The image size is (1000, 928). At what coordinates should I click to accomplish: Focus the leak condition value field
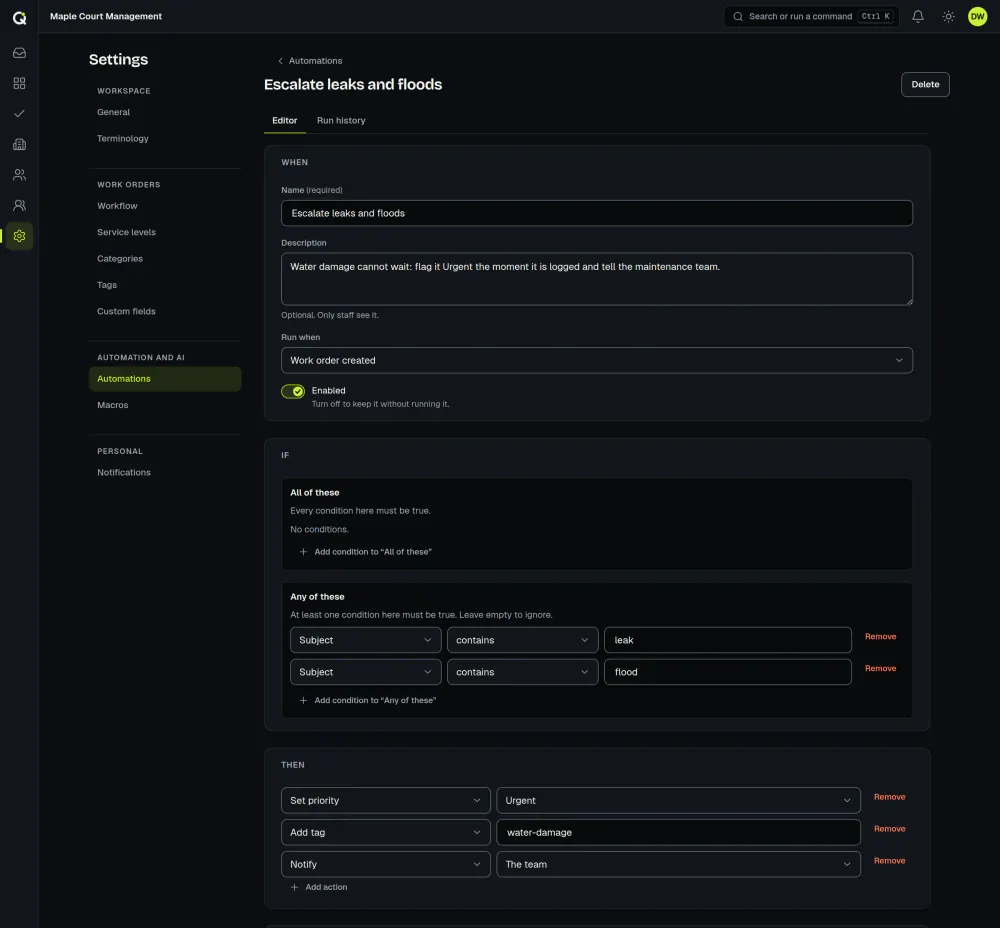(728, 640)
